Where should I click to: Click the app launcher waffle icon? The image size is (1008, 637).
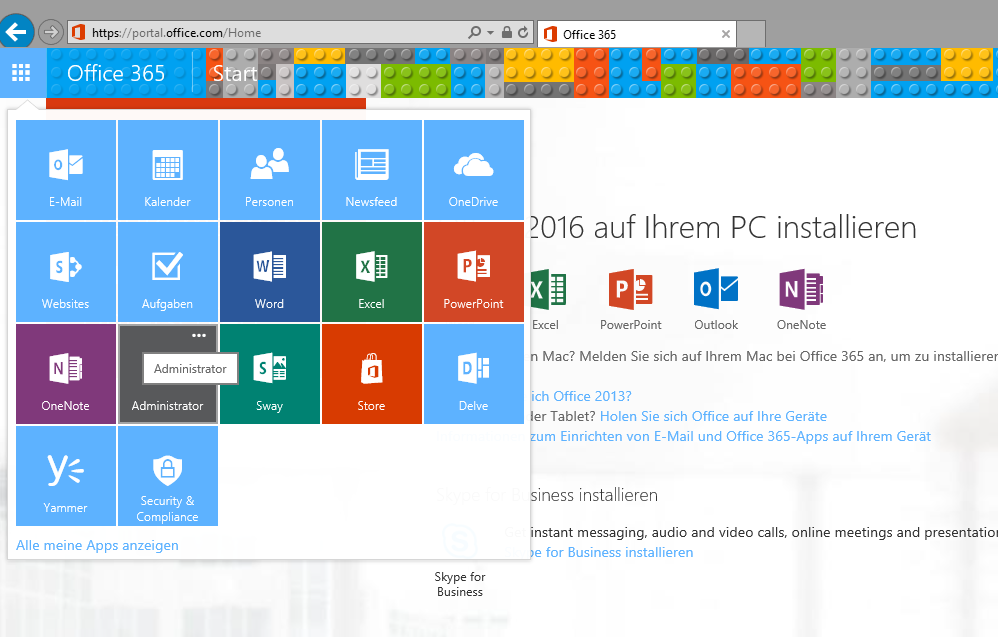(21, 73)
